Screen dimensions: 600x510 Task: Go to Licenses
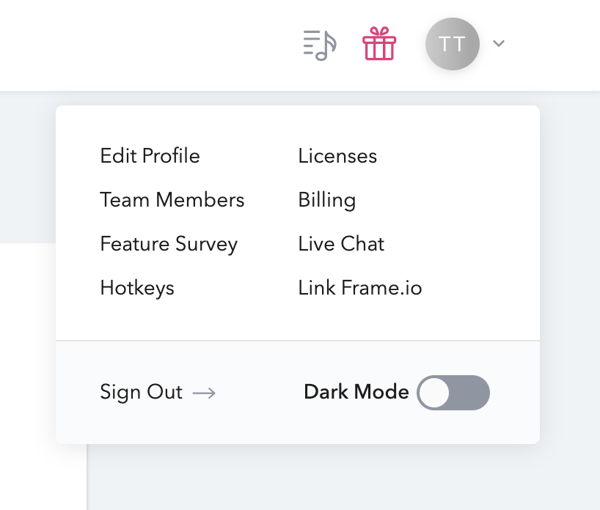point(337,156)
